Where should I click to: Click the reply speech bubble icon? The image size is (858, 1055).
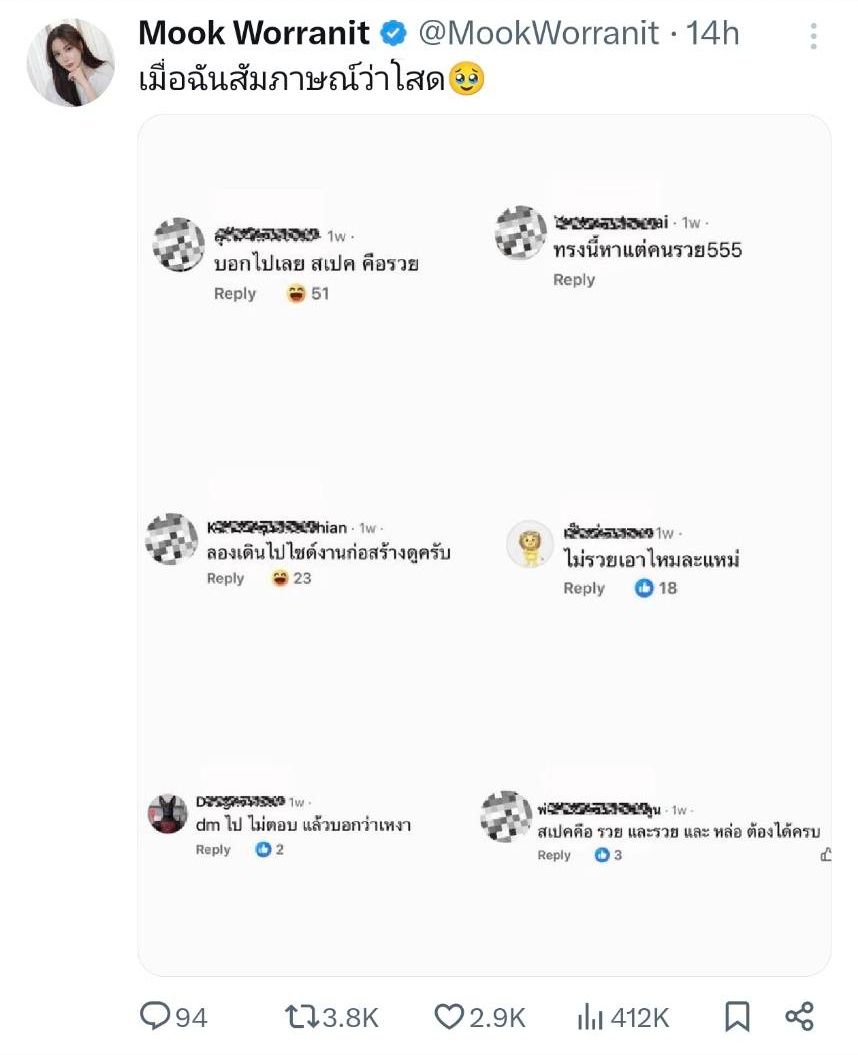155,1017
